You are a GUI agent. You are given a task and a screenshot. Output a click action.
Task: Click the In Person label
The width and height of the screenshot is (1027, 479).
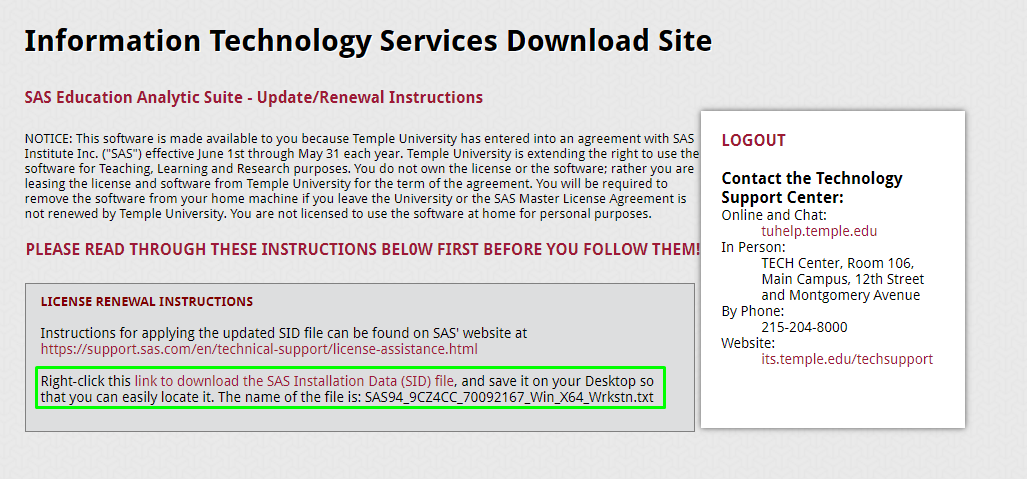[753, 247]
